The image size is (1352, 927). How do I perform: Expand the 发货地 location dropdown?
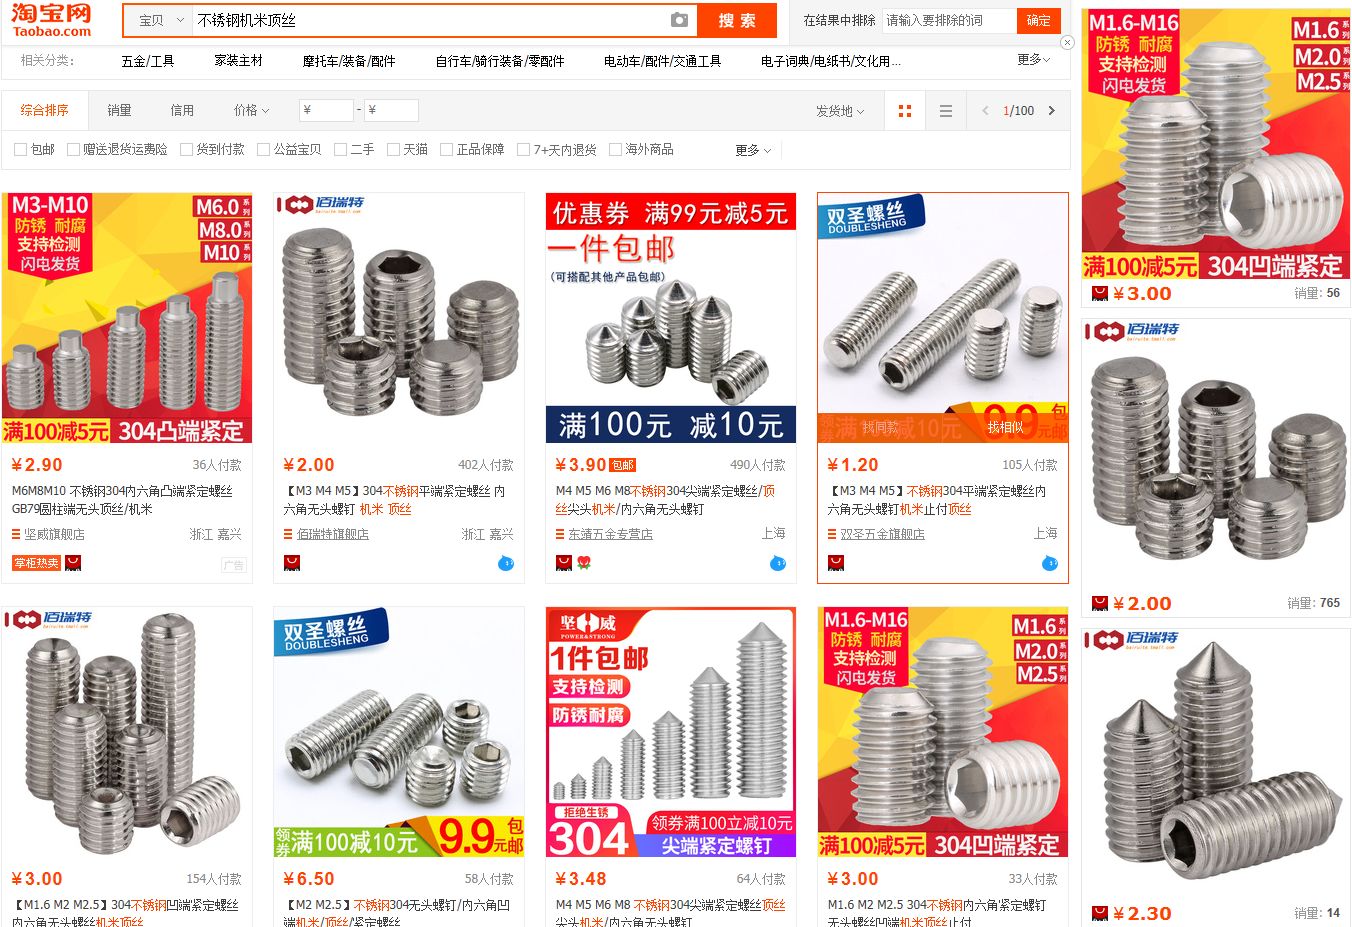tap(840, 111)
